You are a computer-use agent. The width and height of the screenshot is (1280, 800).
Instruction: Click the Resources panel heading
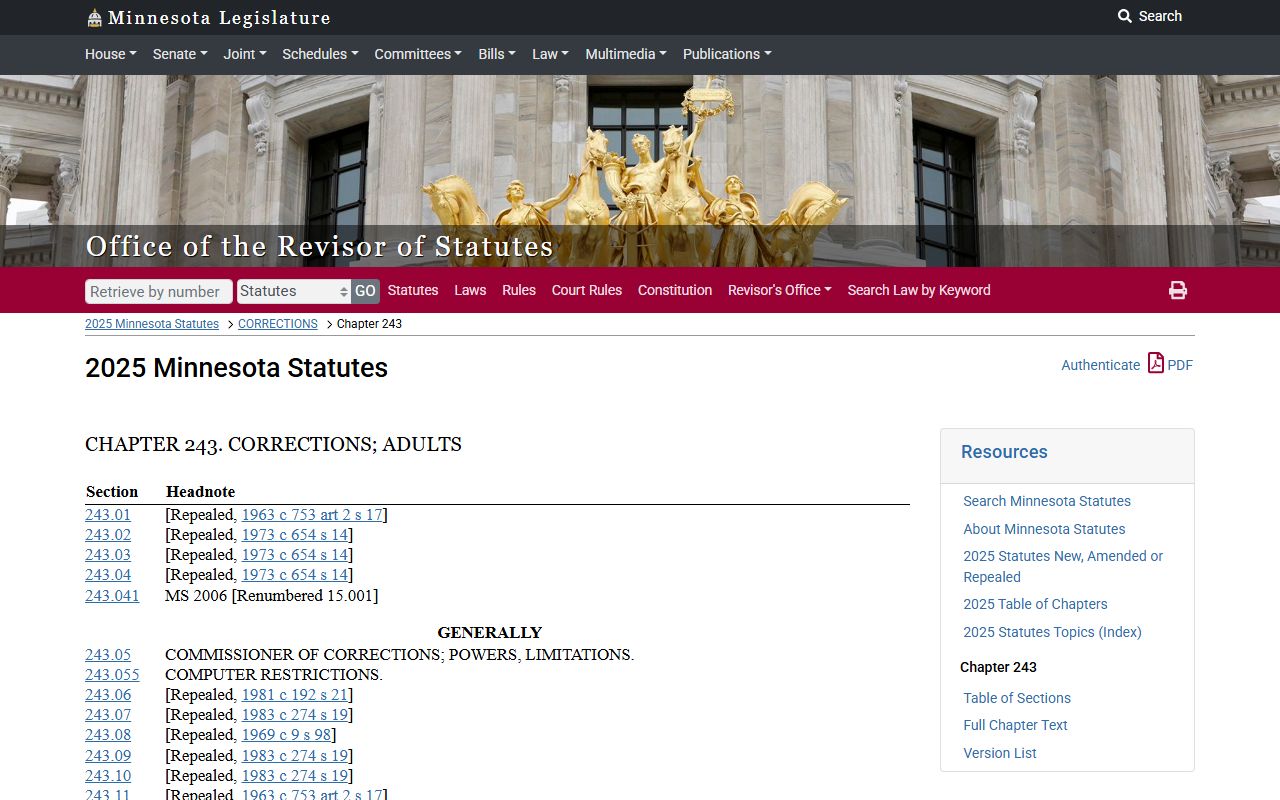[x=1004, y=452]
